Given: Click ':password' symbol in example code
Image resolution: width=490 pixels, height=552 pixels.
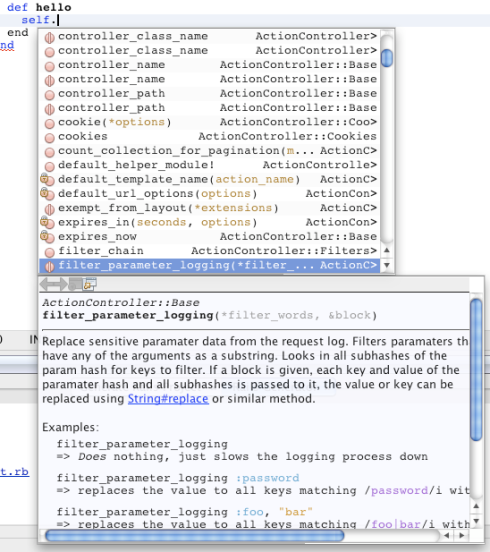Looking at the screenshot, I should coord(267,478).
